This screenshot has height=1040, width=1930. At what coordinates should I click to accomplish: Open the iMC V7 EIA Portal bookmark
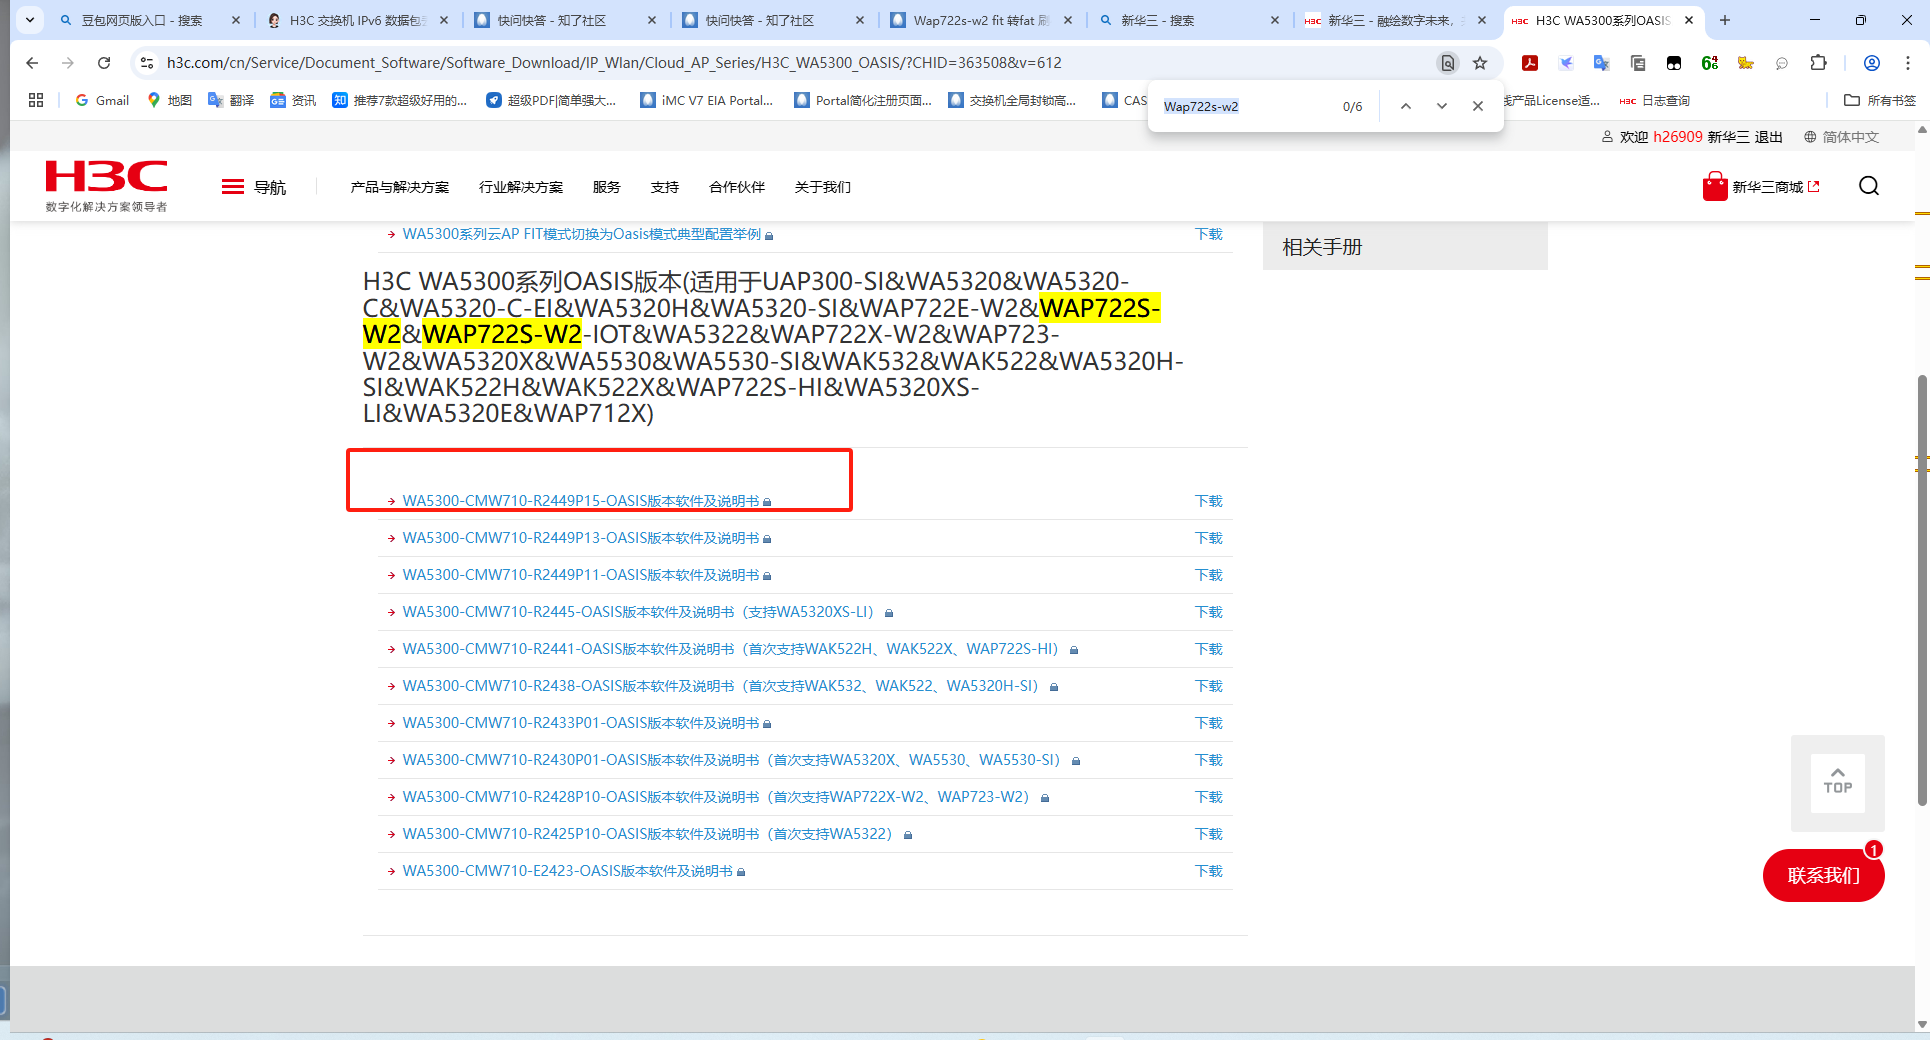point(707,100)
